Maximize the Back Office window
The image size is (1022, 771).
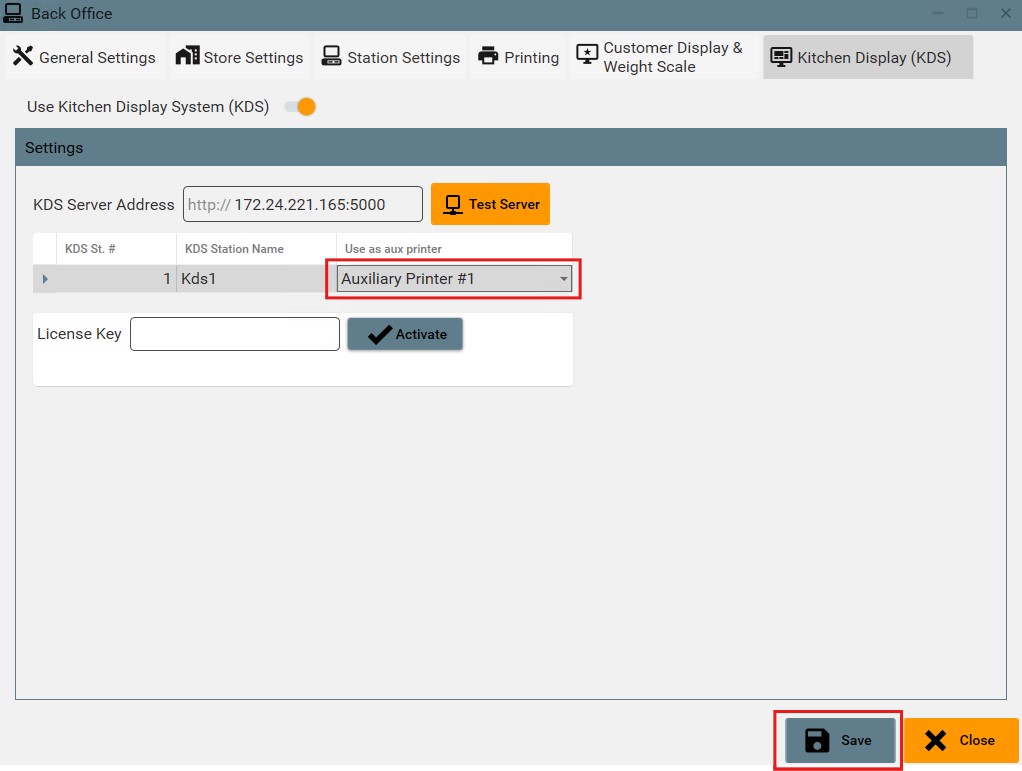[x=971, y=13]
